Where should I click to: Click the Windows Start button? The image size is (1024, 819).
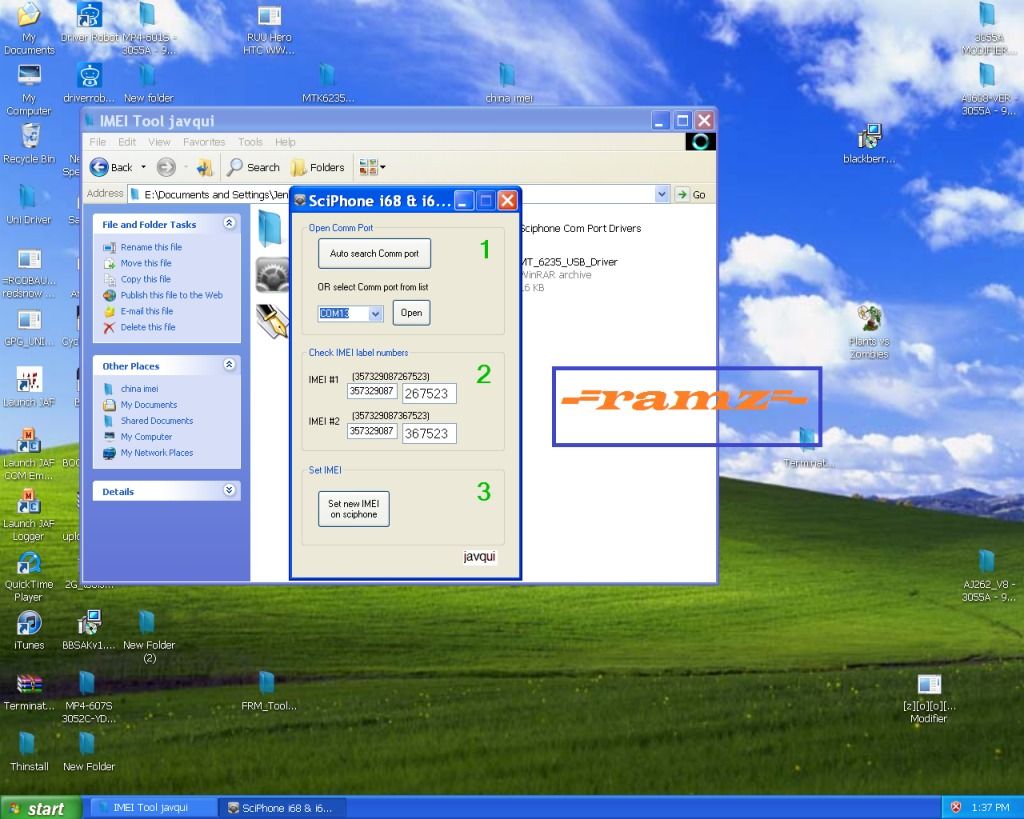(x=38, y=808)
